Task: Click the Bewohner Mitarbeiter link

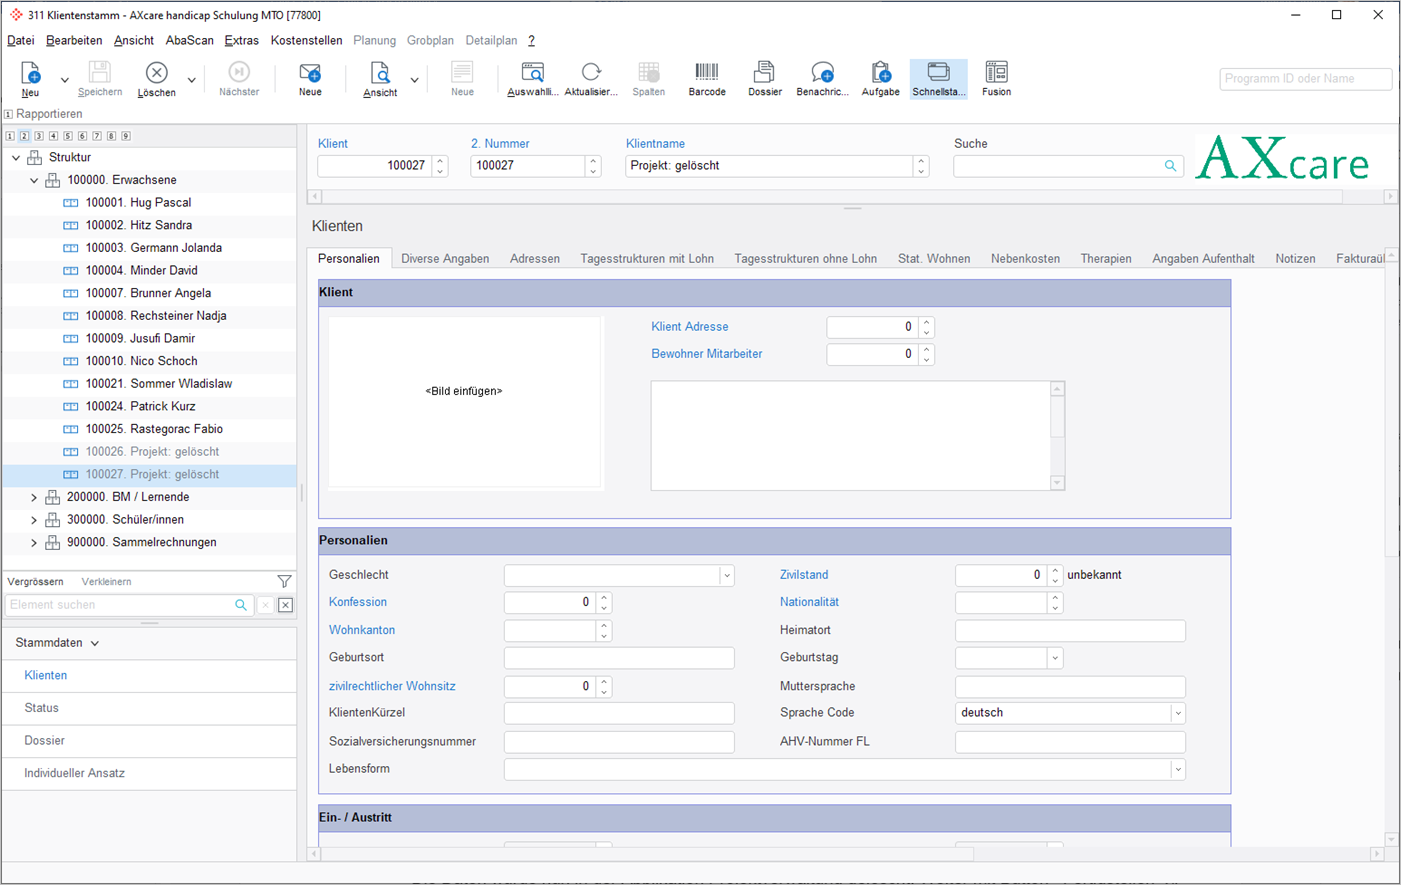Action: pyautogui.click(x=707, y=354)
